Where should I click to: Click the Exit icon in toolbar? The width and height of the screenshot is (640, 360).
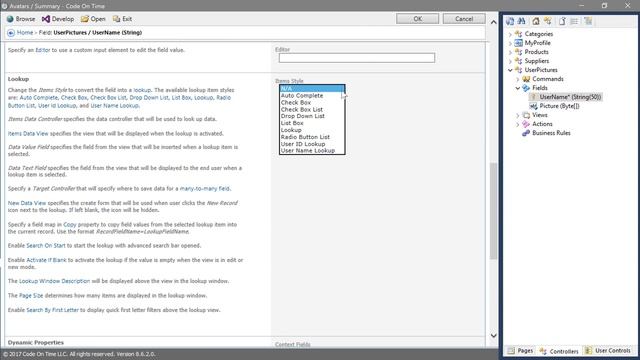pos(117,19)
